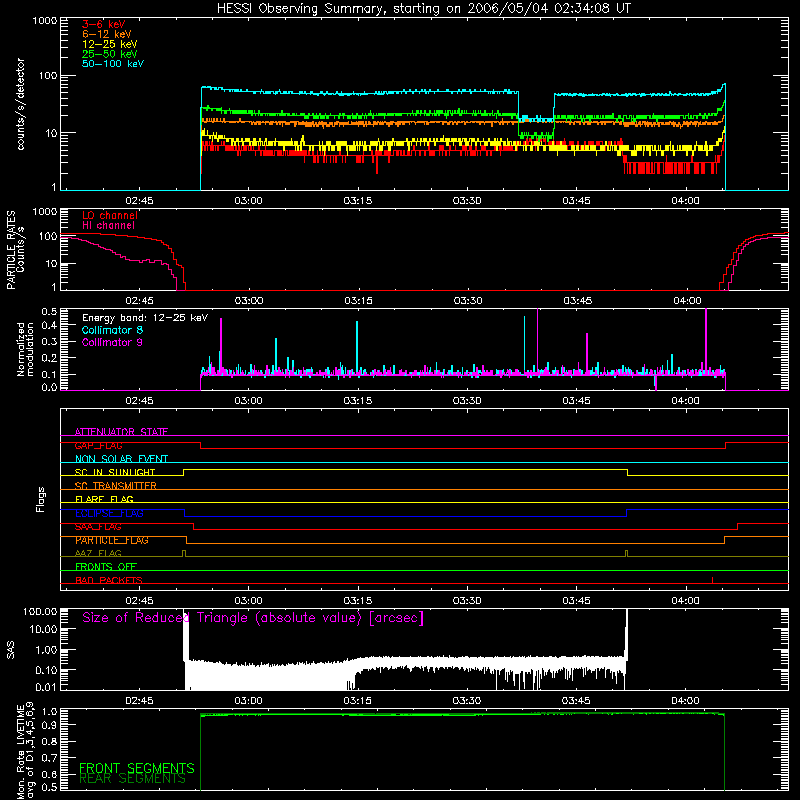Click the first AAZ_FLAG pulse near 02:51
This screenshot has width=800, height=800.
coord(184,554)
